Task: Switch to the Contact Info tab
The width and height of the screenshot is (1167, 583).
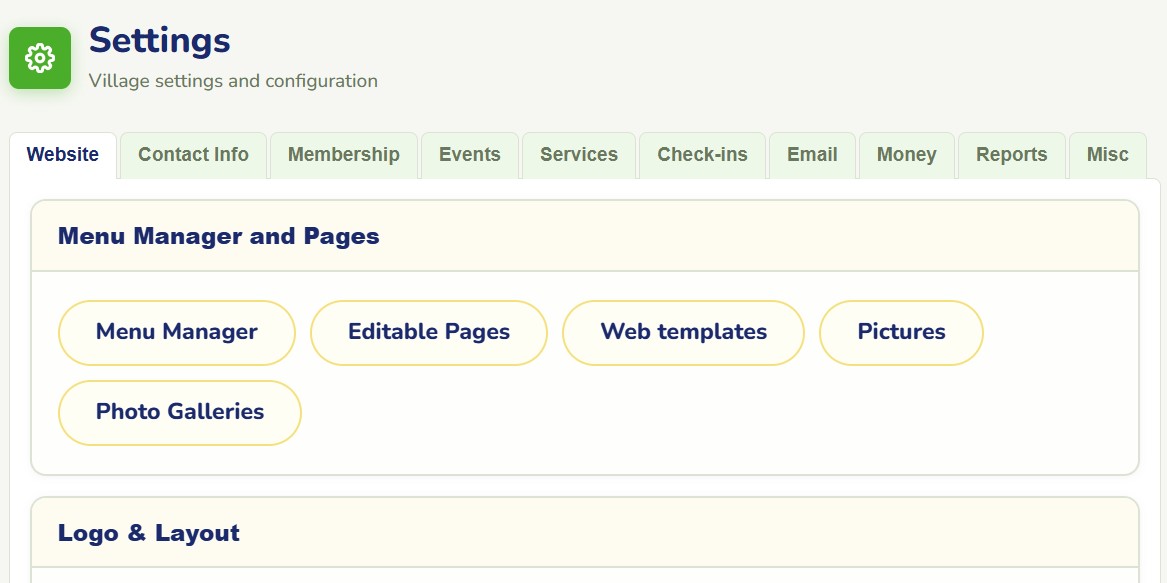Action: [194, 155]
